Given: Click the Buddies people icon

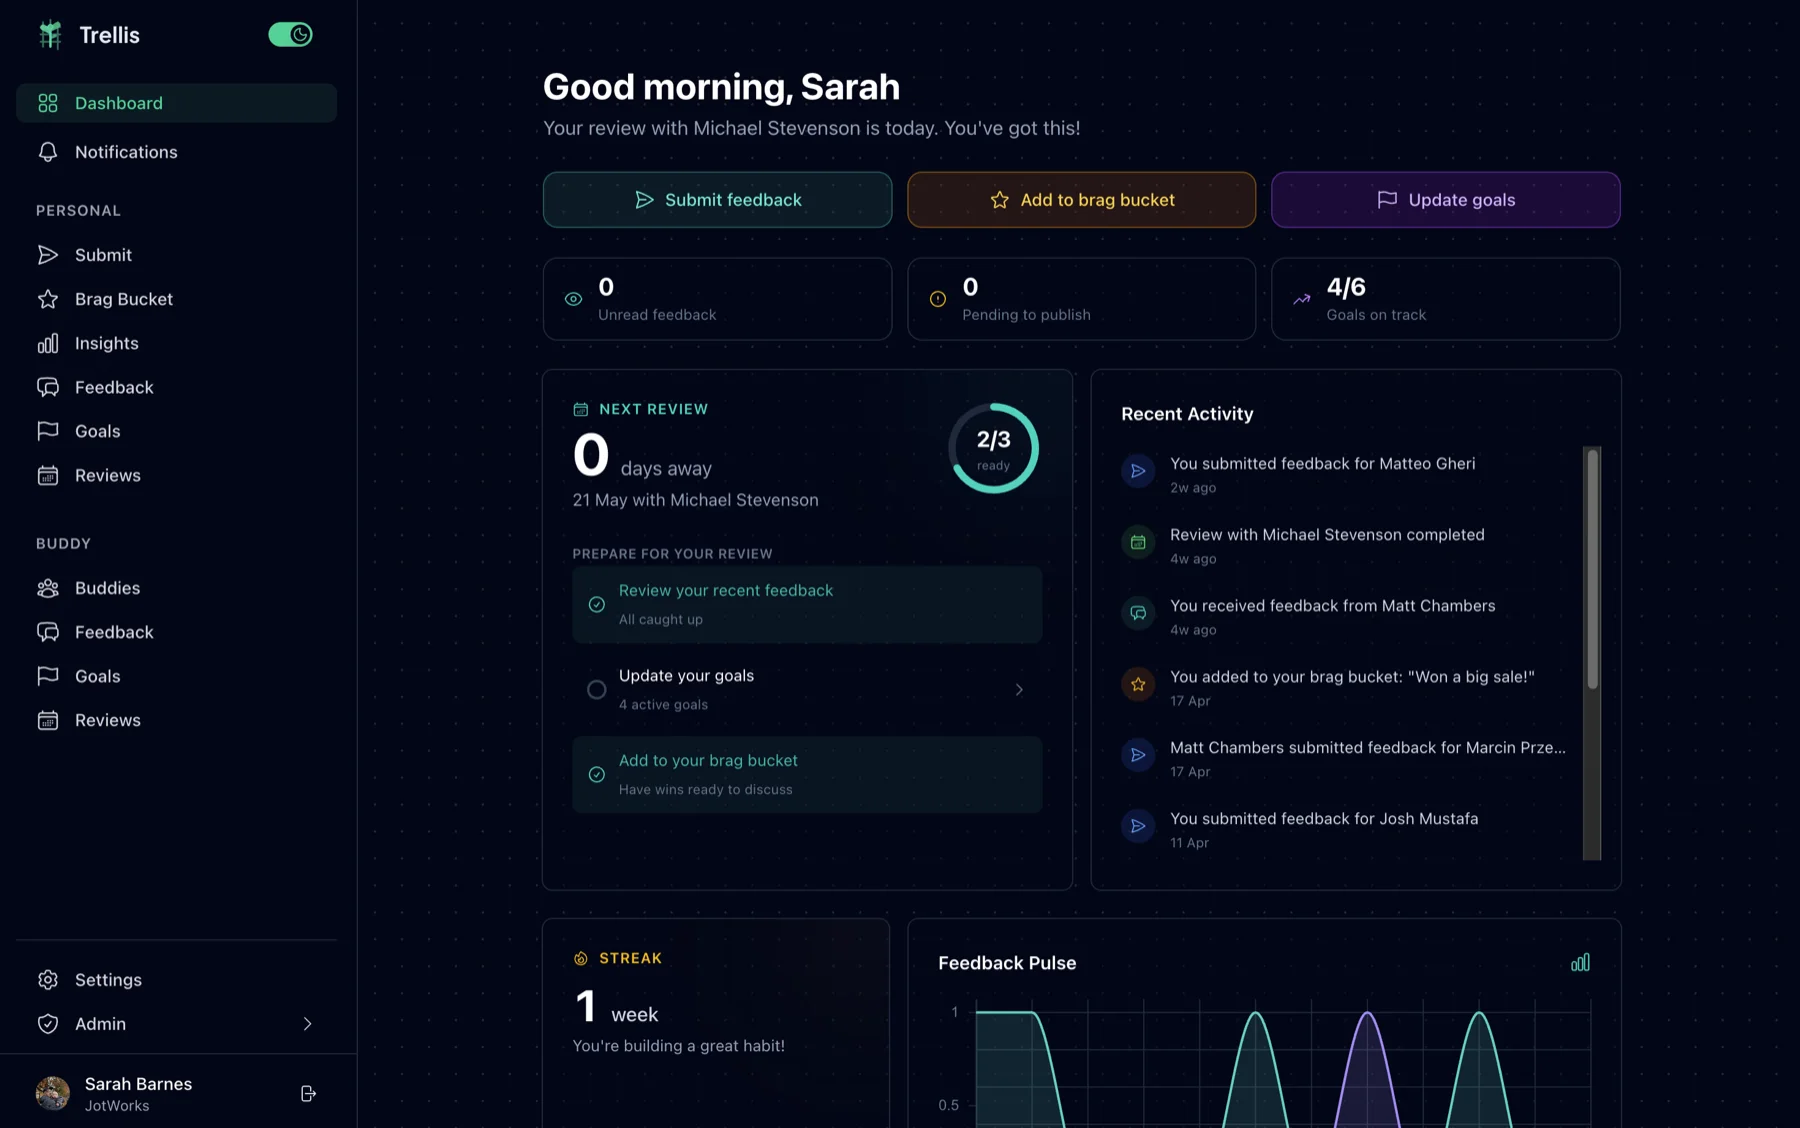Looking at the screenshot, I should [x=48, y=588].
